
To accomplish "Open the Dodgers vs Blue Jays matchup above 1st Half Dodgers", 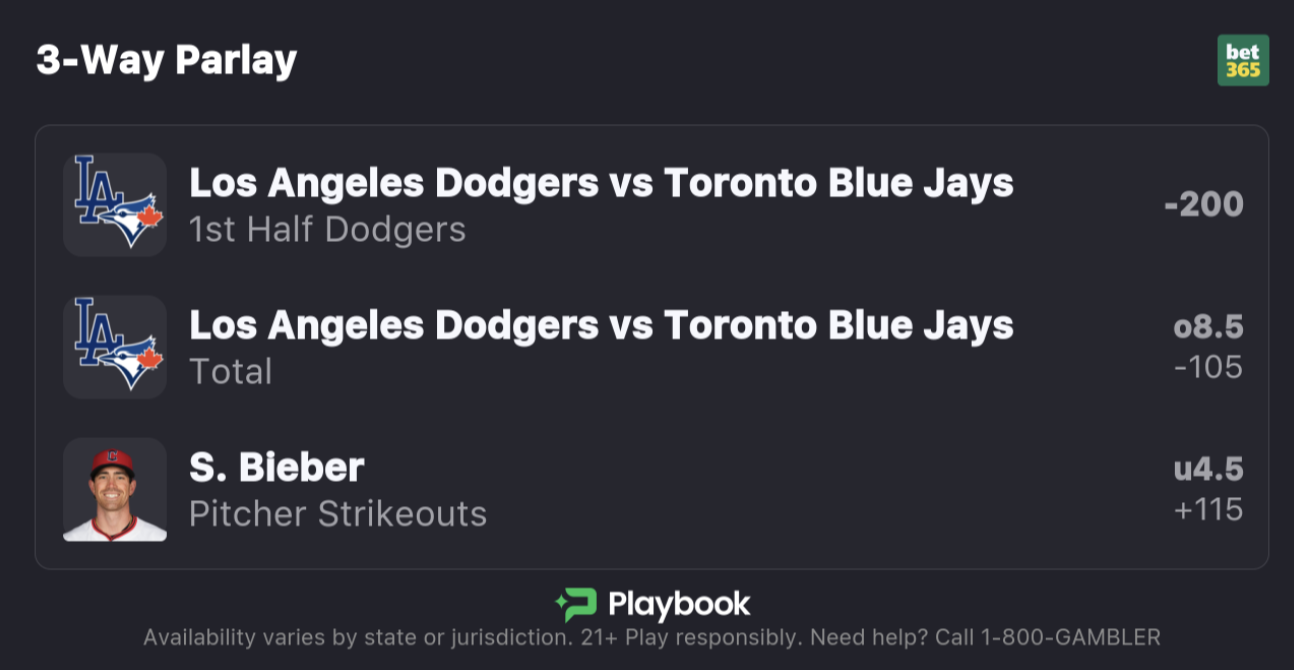I will coord(601,183).
